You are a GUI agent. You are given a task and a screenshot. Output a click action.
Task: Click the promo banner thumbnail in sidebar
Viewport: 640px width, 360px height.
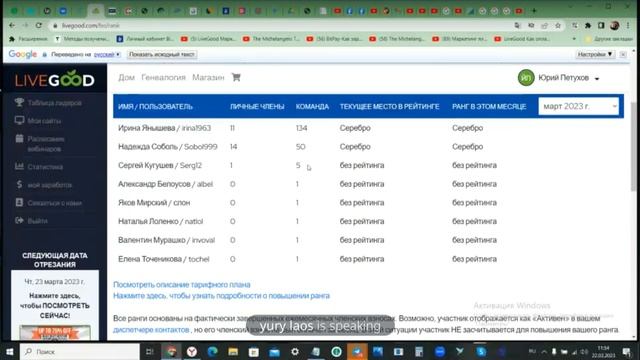coord(55,333)
